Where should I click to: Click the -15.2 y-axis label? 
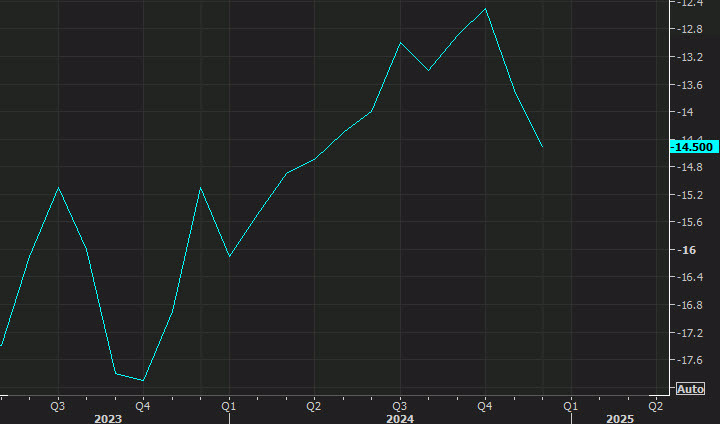click(x=690, y=195)
